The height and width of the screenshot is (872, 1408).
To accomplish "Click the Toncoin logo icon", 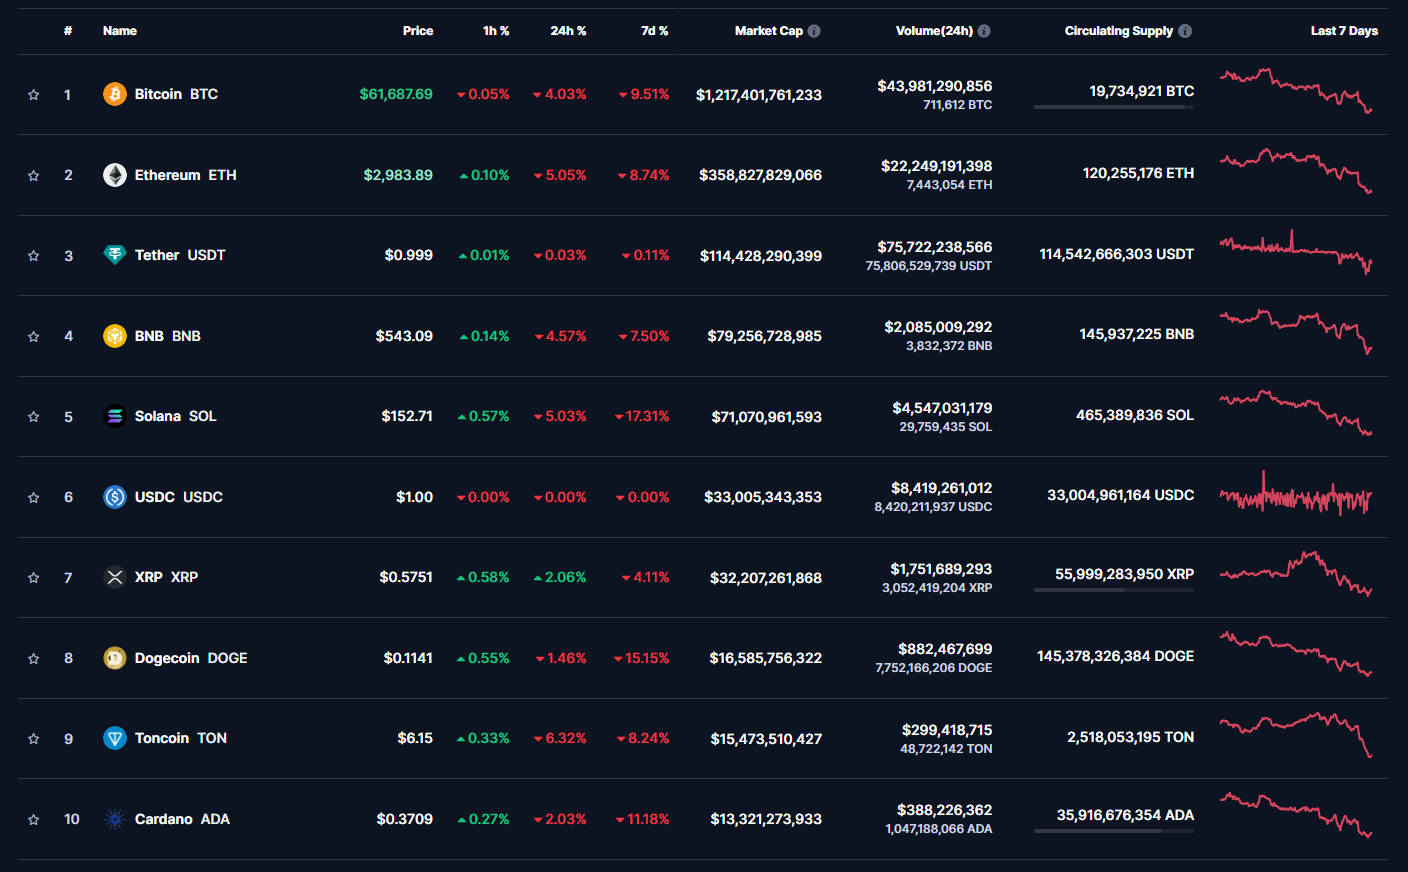I will [115, 738].
